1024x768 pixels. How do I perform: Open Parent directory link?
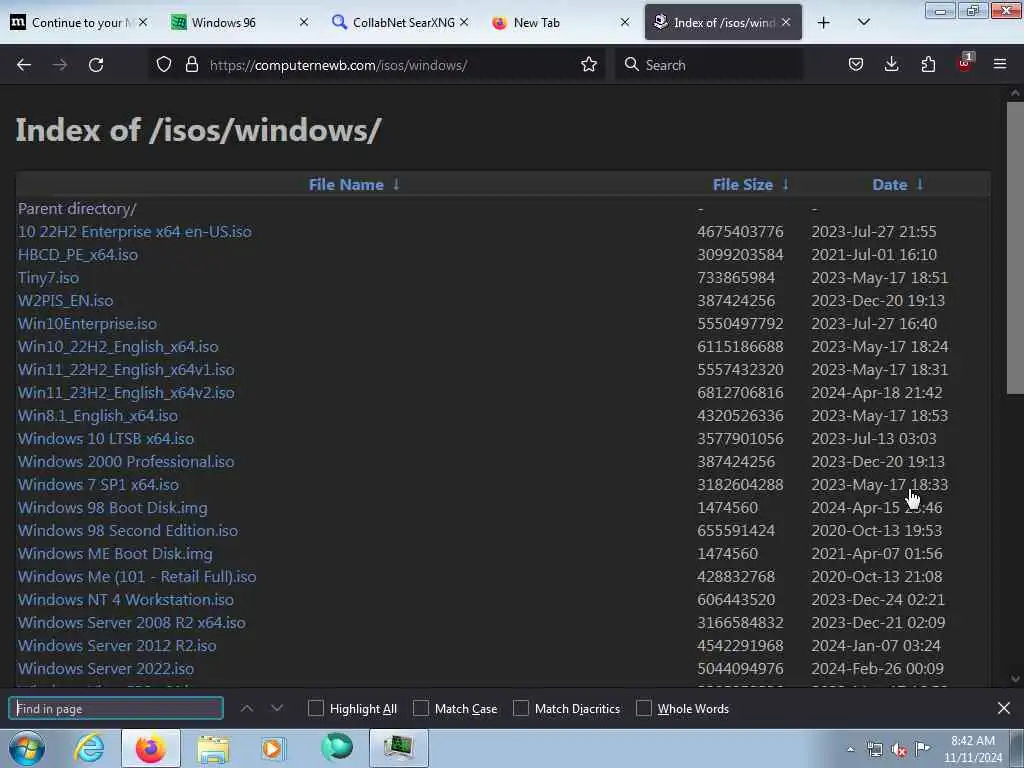point(77,209)
